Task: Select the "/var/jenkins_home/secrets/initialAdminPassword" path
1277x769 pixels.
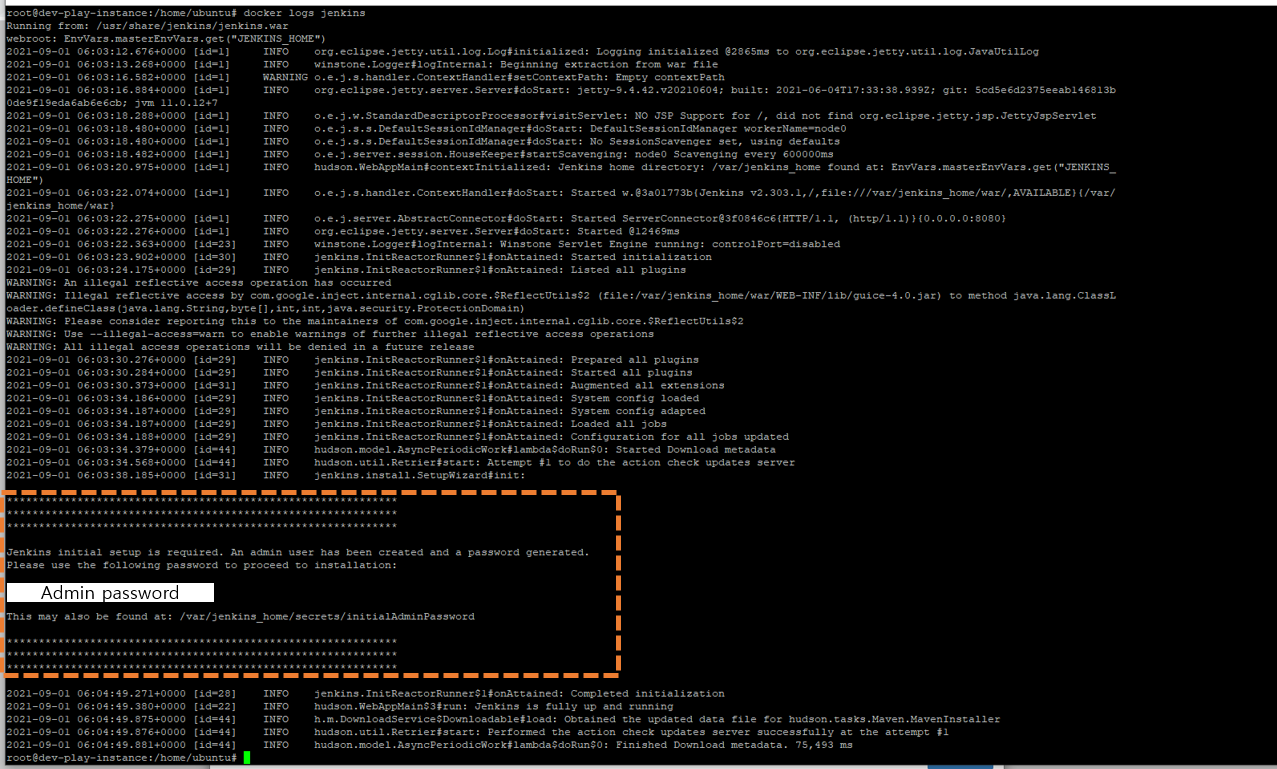Action: pyautogui.click(x=328, y=617)
